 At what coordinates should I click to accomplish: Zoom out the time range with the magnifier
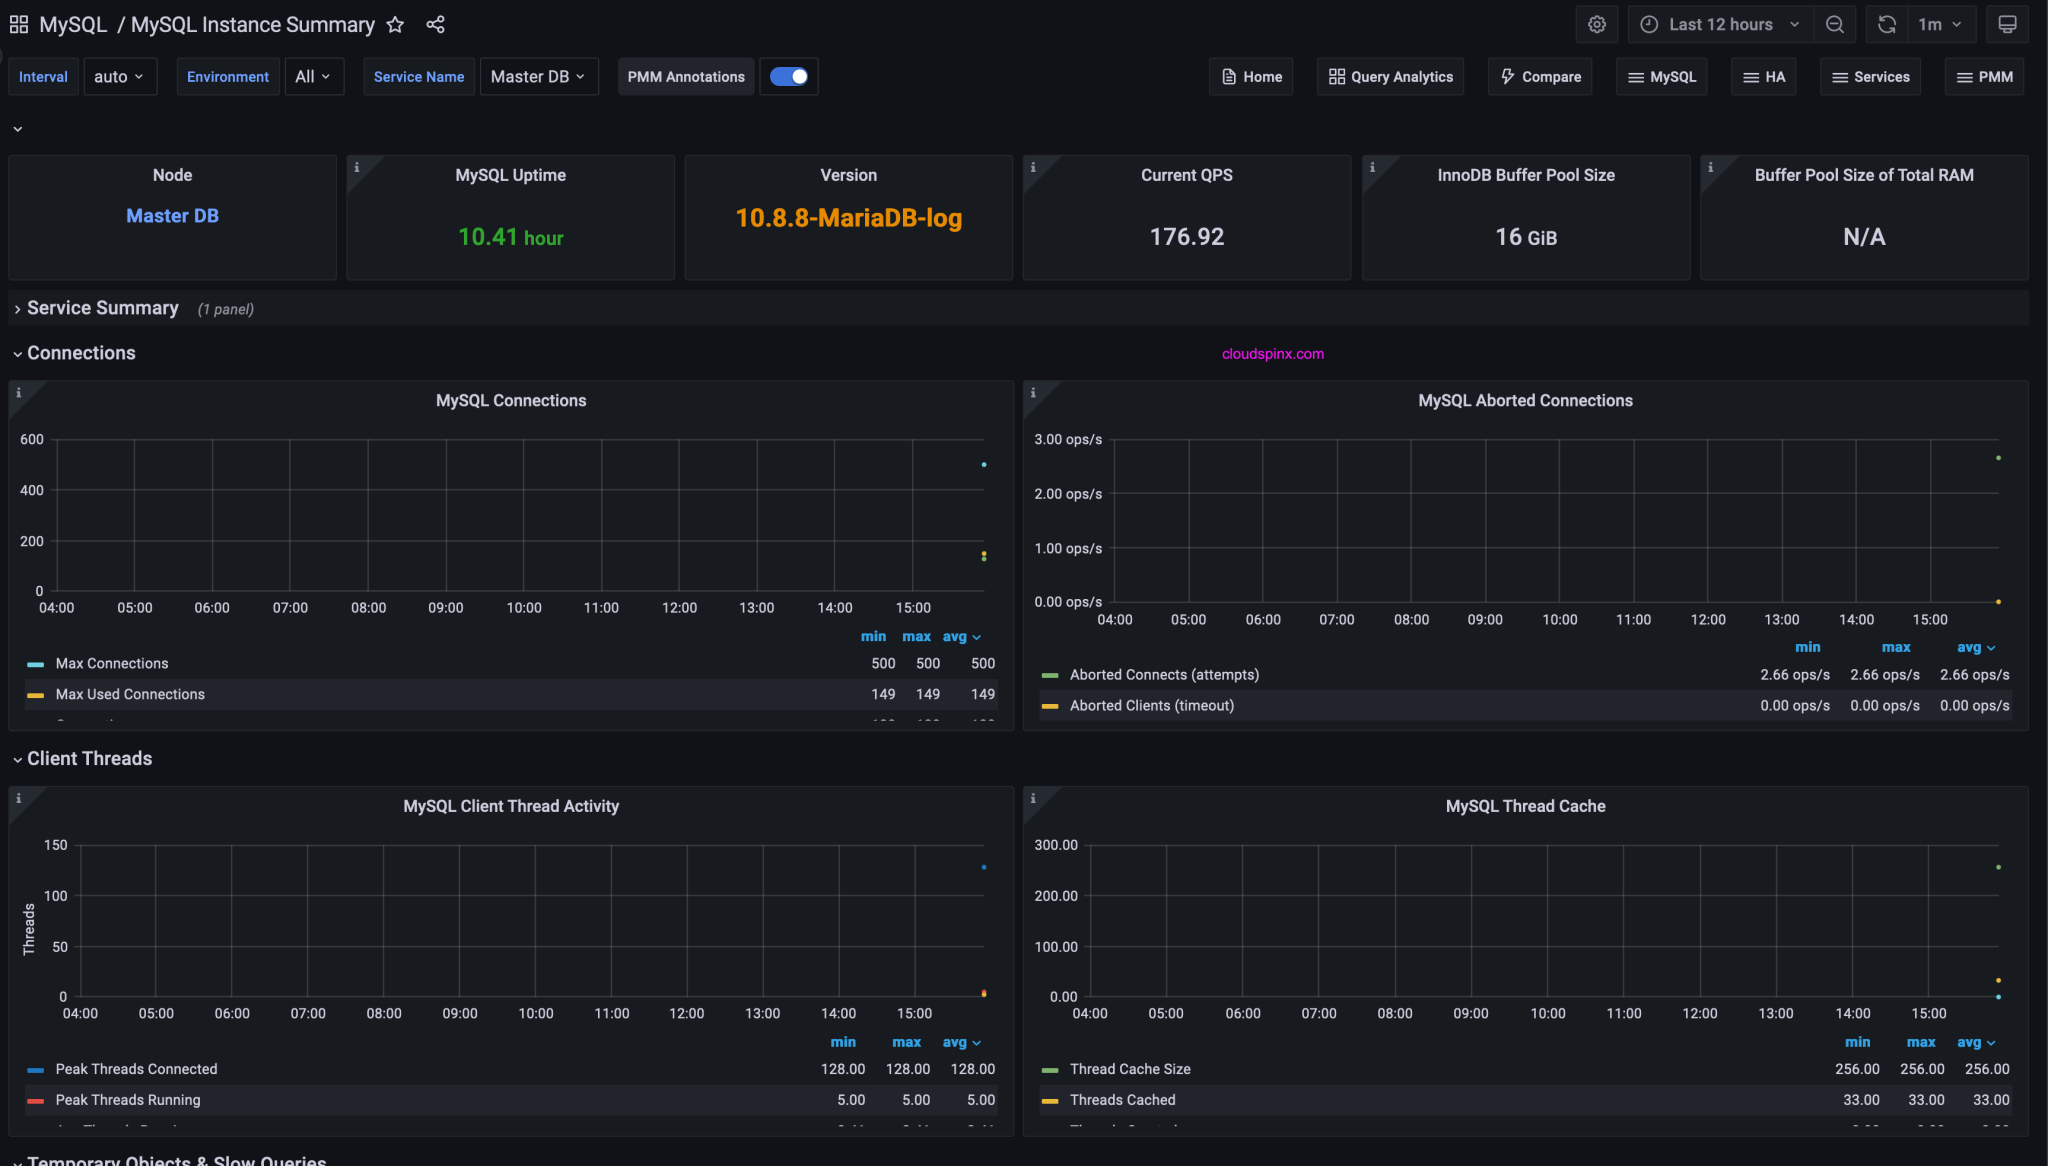click(x=1835, y=24)
